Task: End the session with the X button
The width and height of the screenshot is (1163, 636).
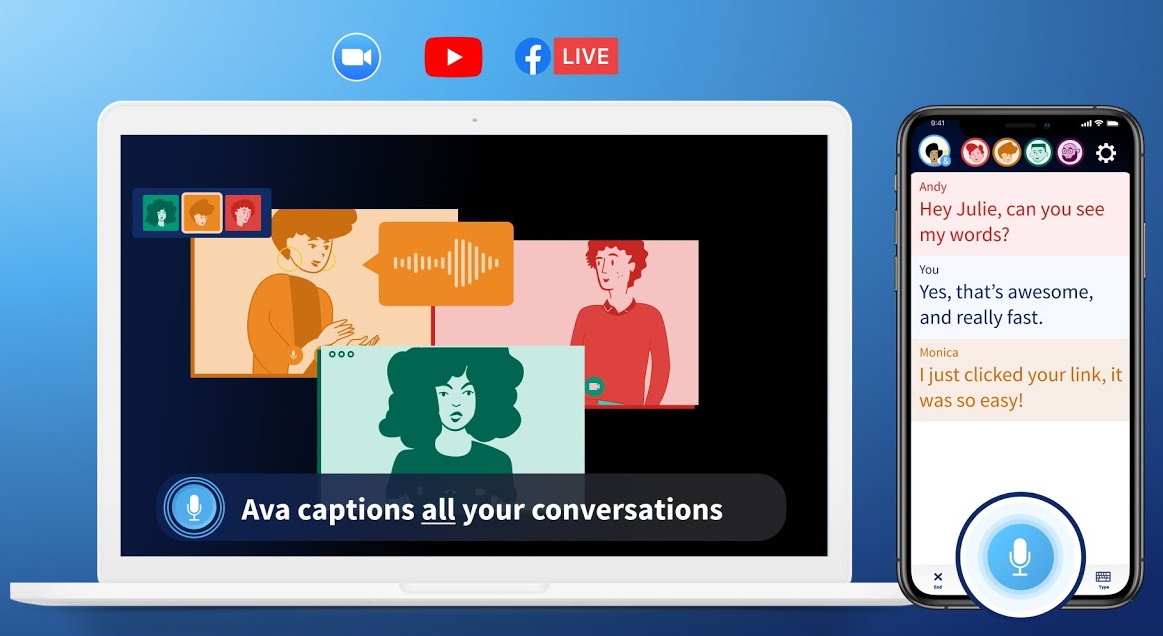Action: pyautogui.click(x=938, y=578)
